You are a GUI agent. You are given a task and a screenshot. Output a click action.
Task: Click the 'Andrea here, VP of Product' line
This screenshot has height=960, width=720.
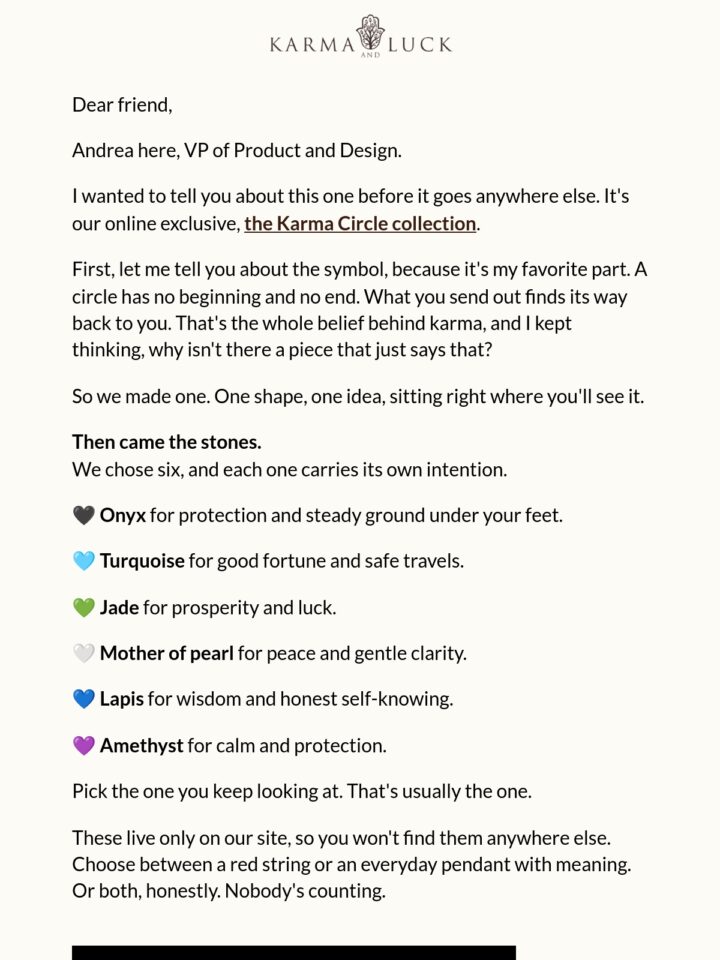coord(237,151)
